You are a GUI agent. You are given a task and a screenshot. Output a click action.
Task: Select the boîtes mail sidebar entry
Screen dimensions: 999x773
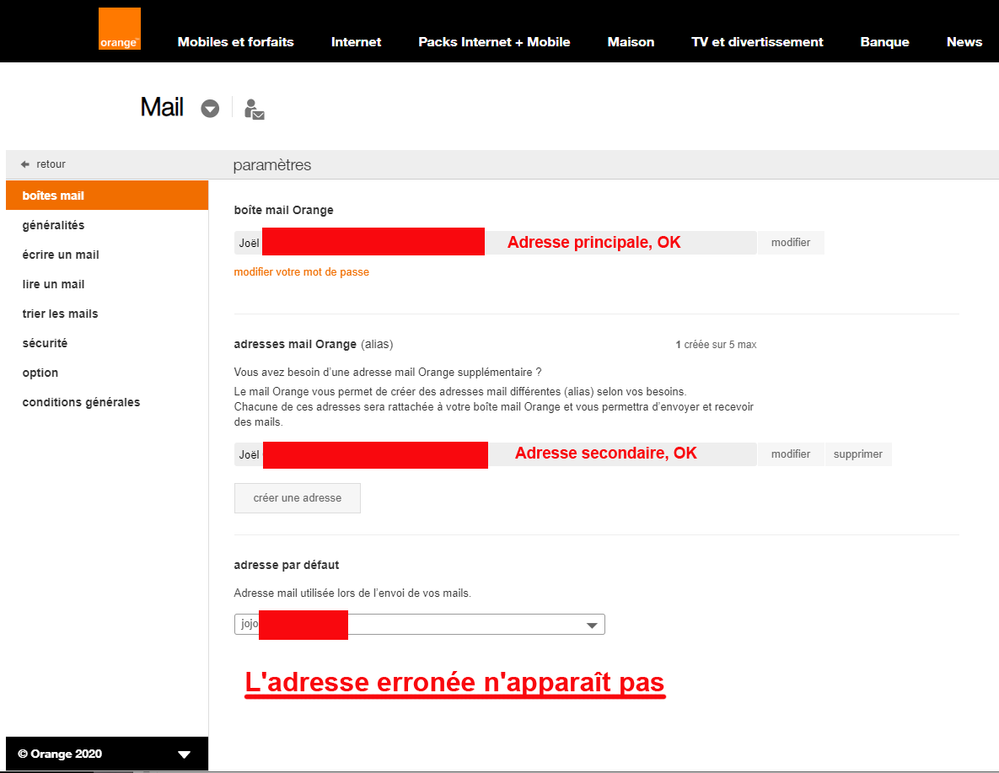55,195
